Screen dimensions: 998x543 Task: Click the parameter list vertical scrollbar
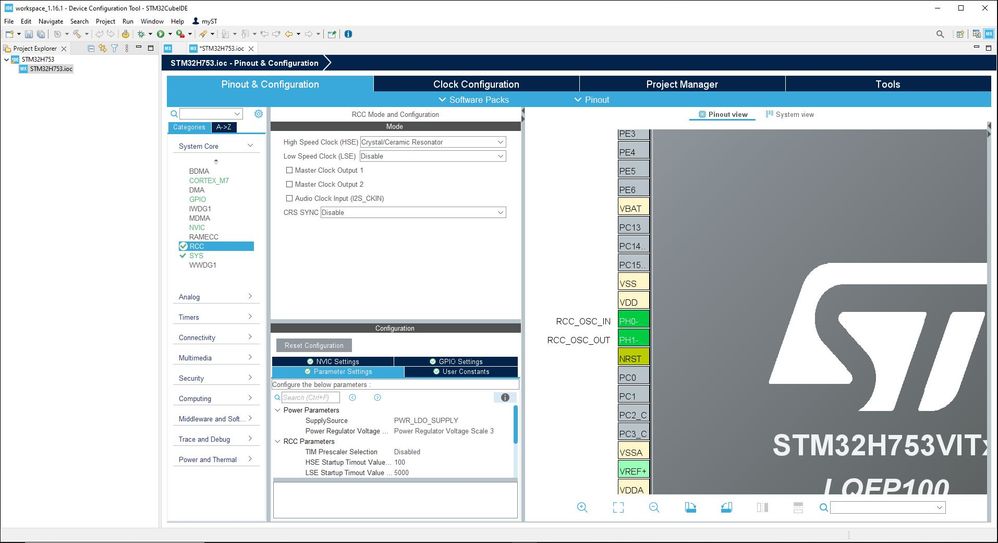point(515,425)
